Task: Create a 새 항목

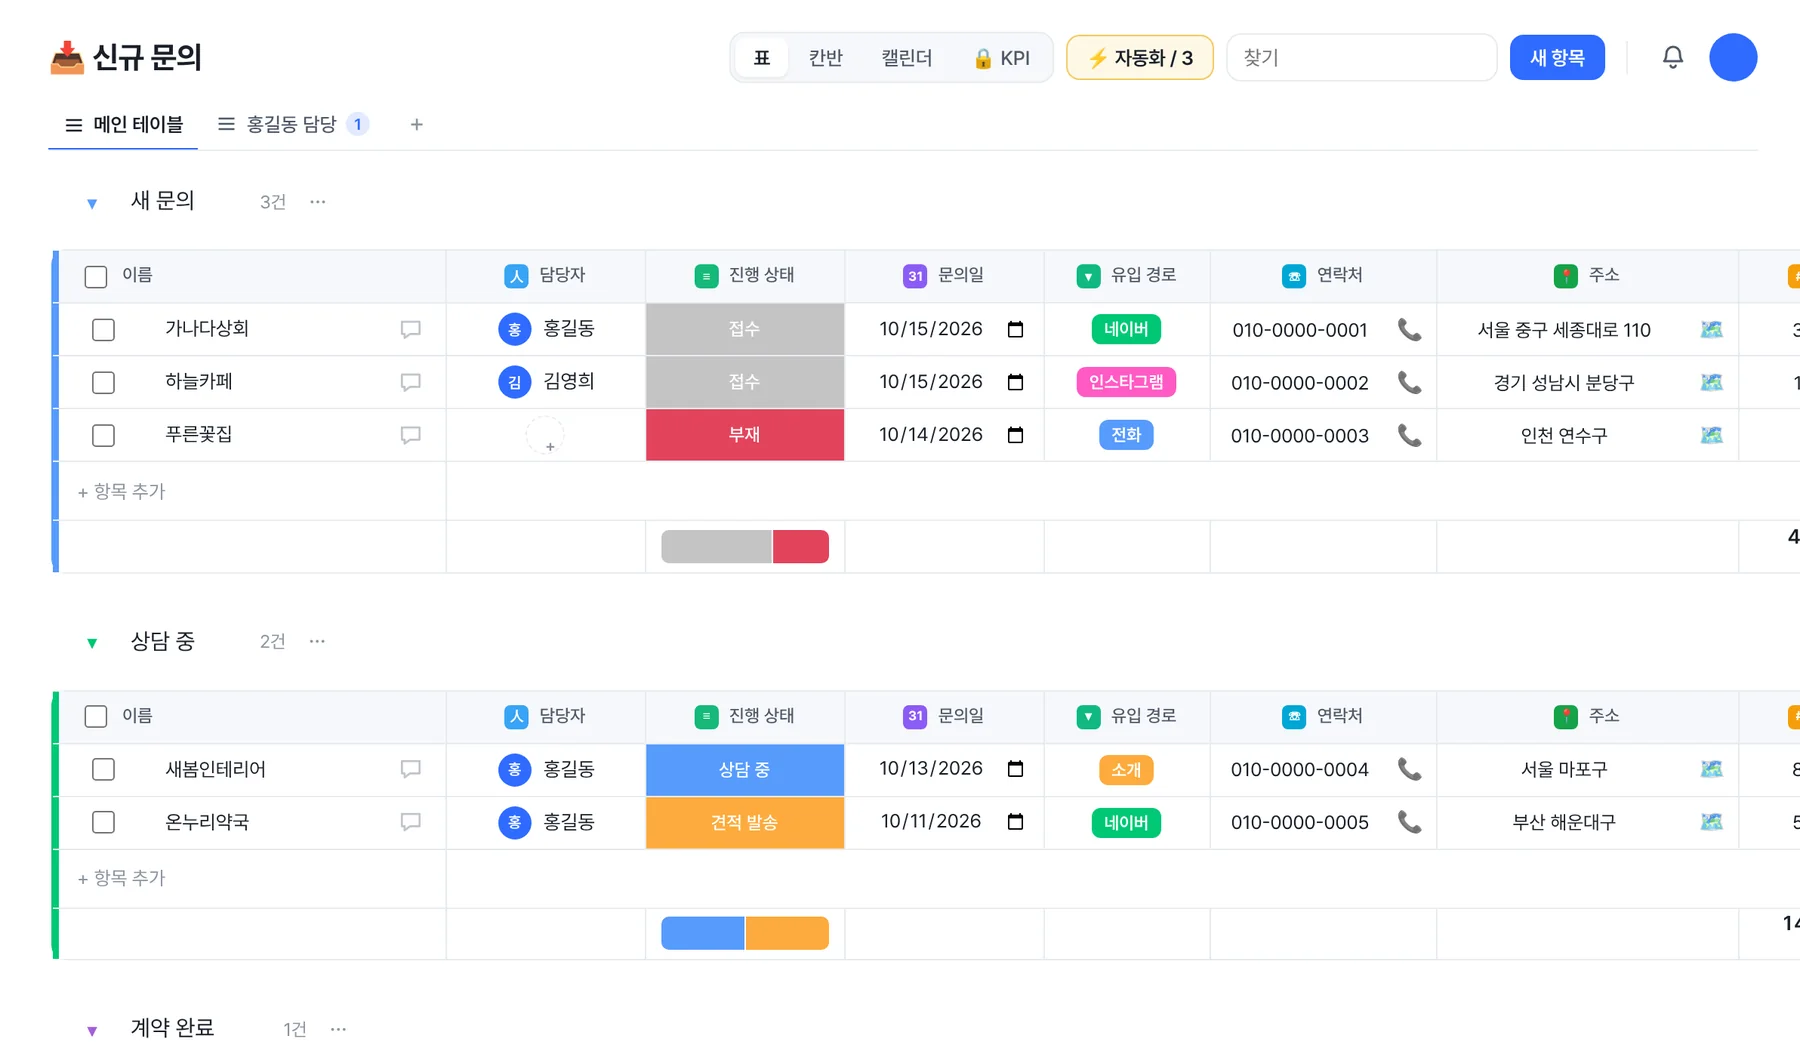Action: pos(1557,58)
